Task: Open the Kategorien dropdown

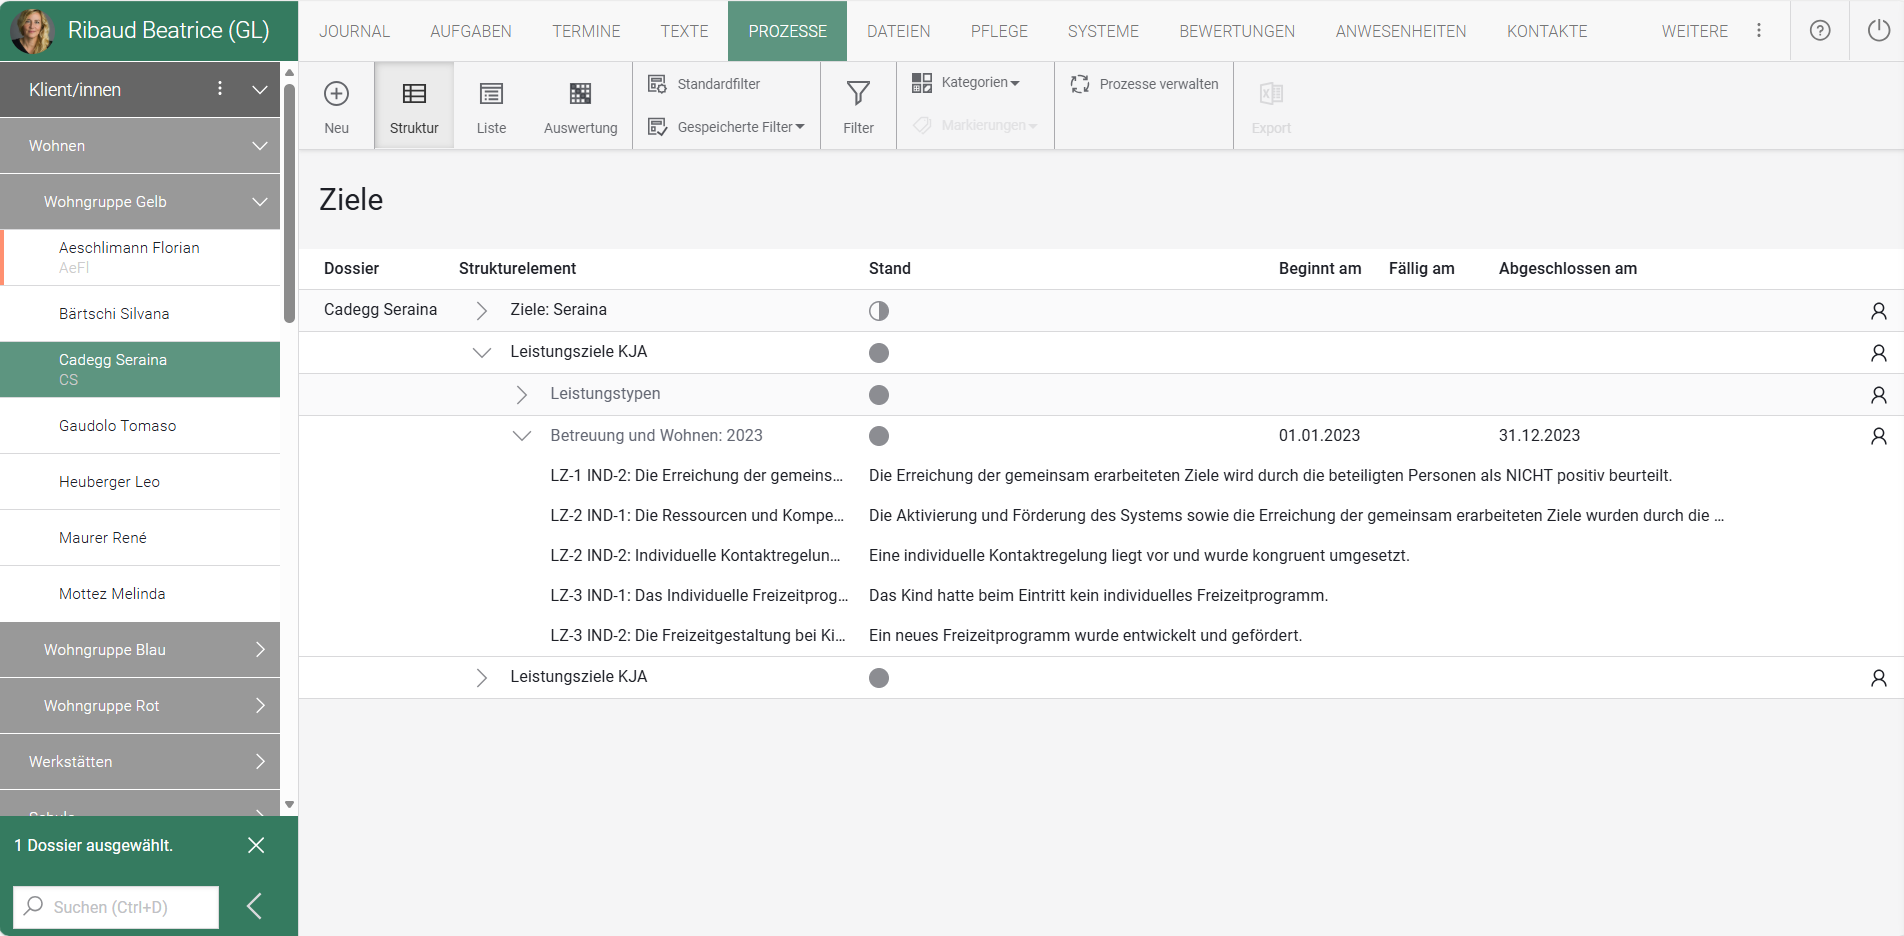Action: tap(966, 83)
